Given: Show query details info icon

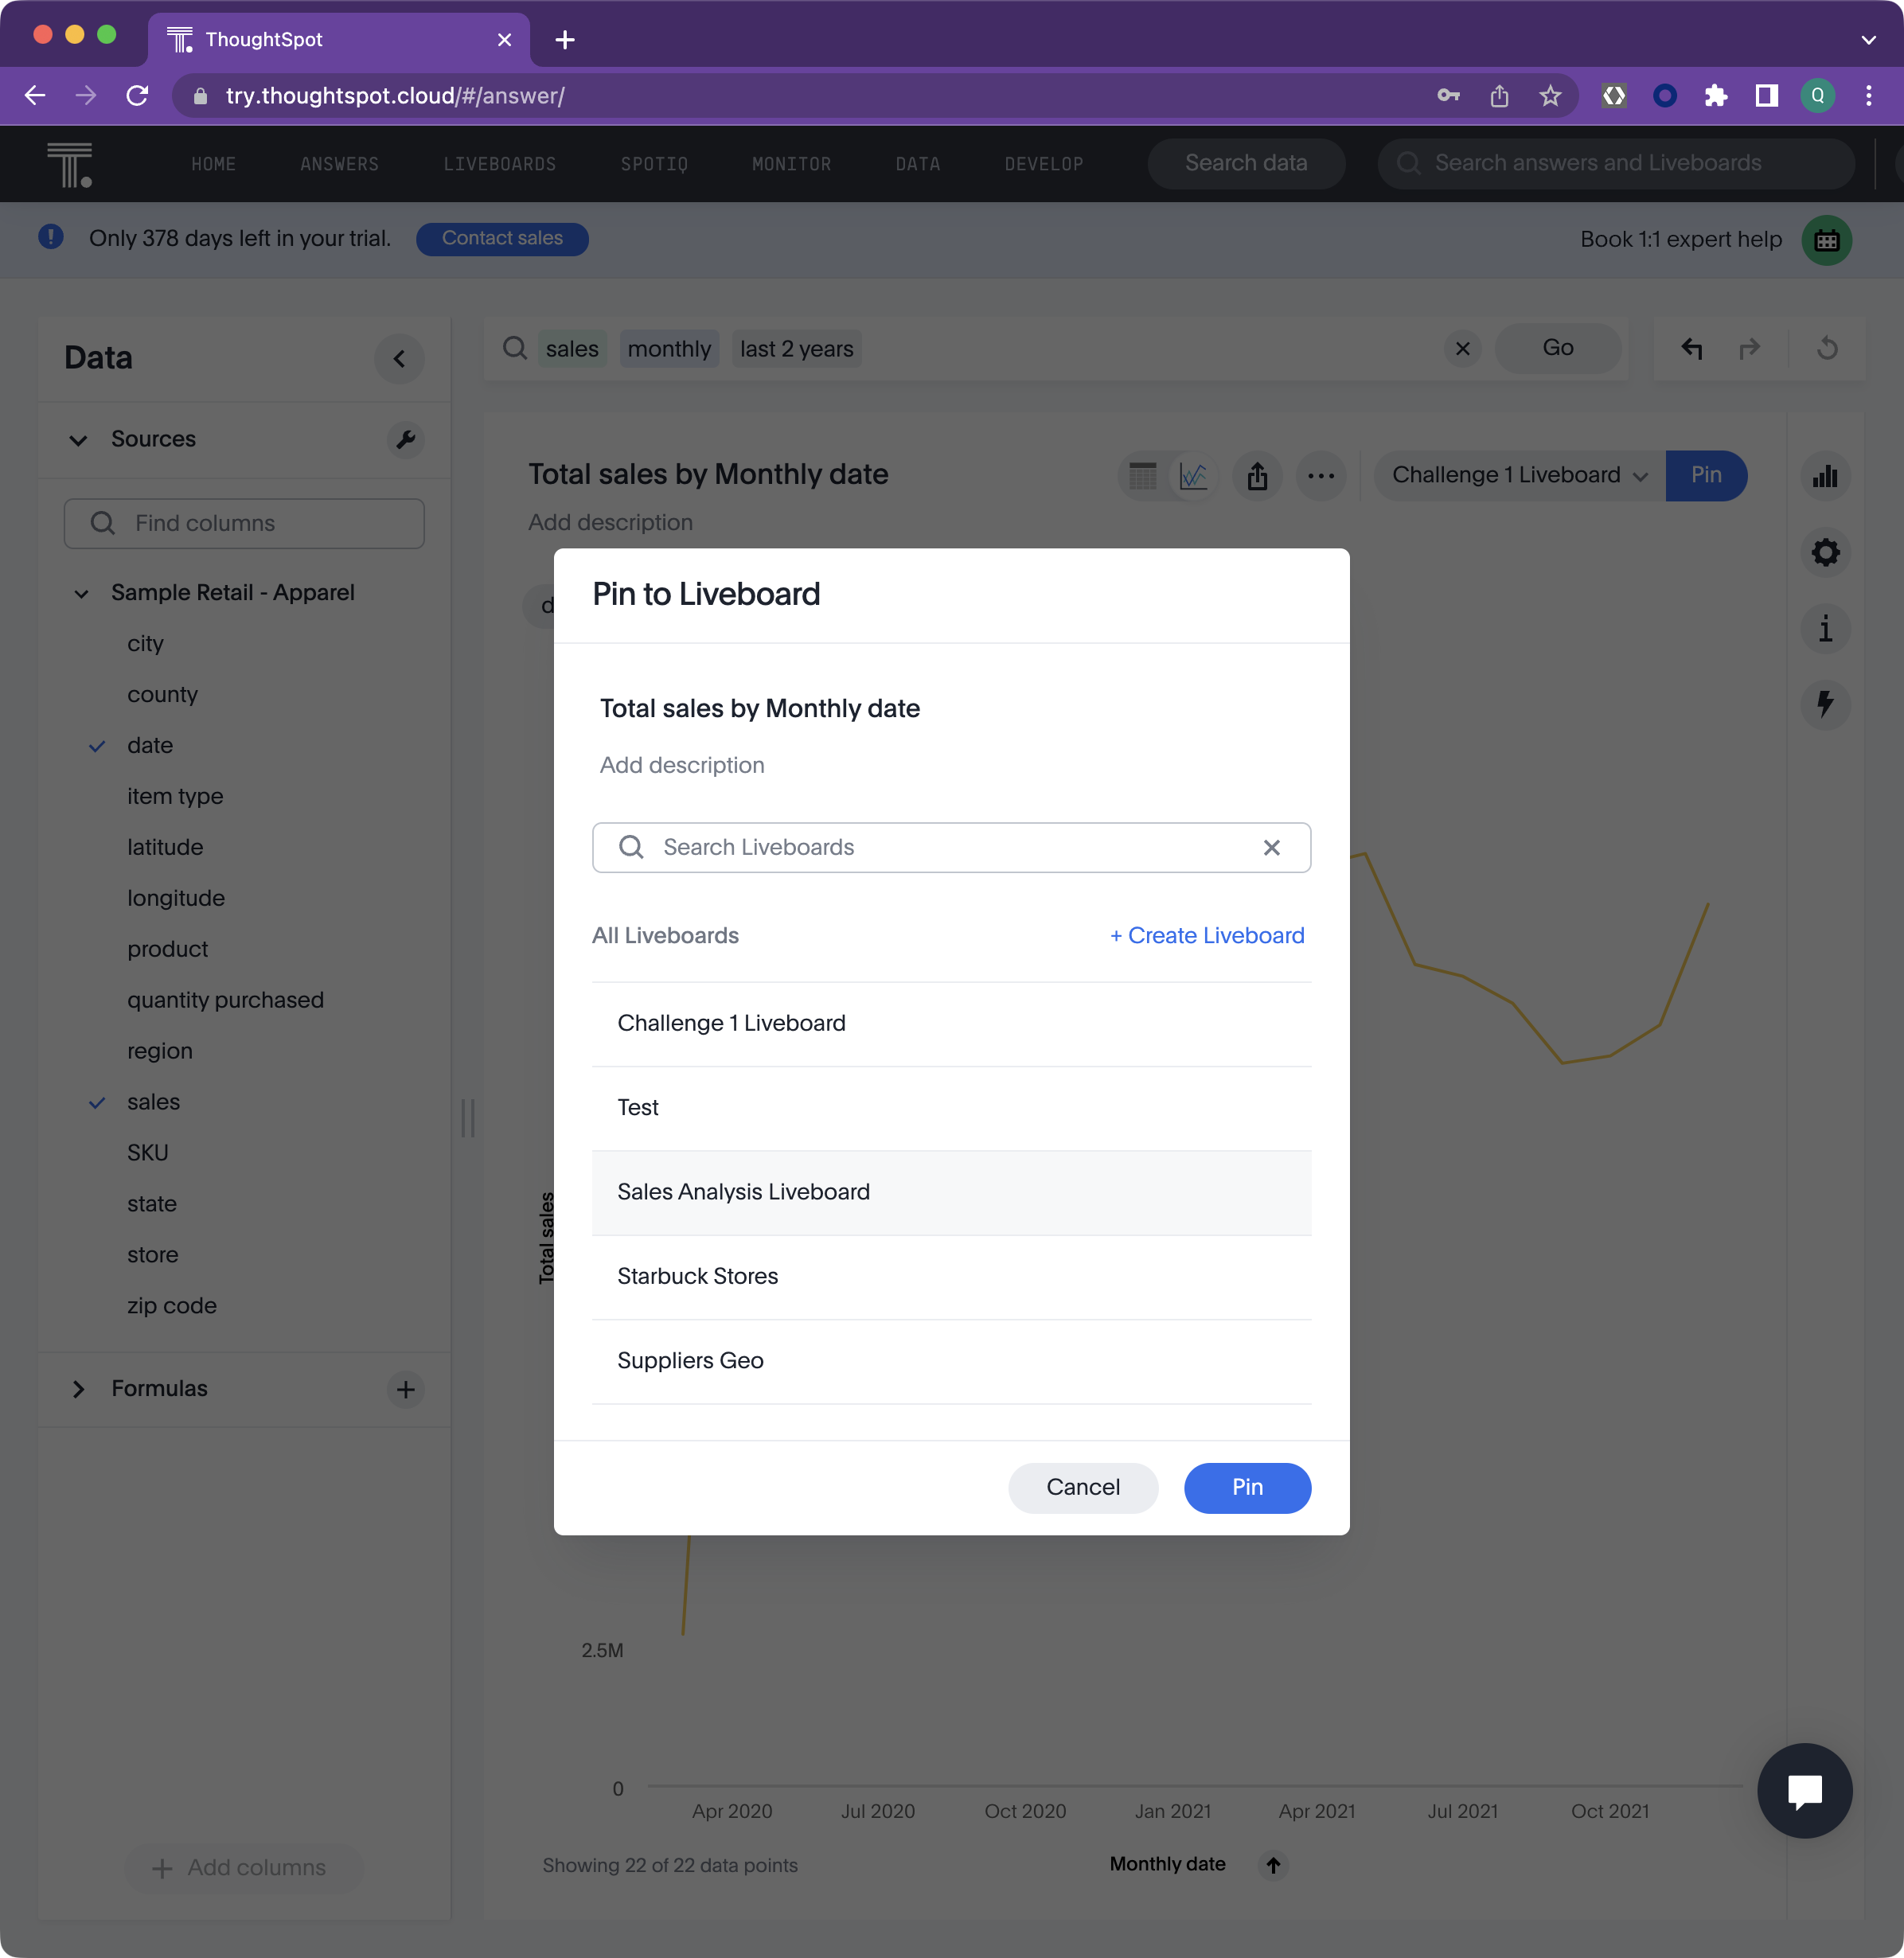Looking at the screenshot, I should [x=1825, y=629].
